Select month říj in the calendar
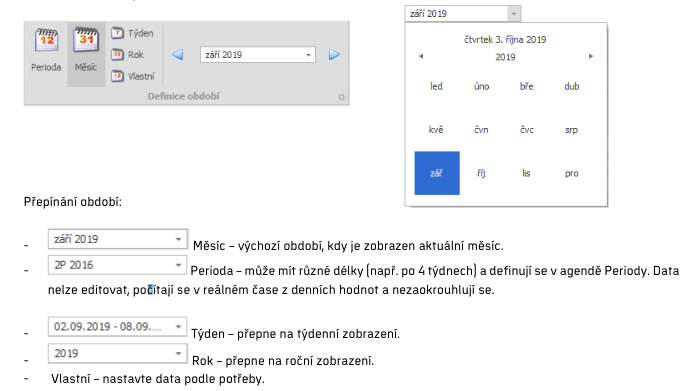This screenshot has height=391, width=682. coord(481,173)
